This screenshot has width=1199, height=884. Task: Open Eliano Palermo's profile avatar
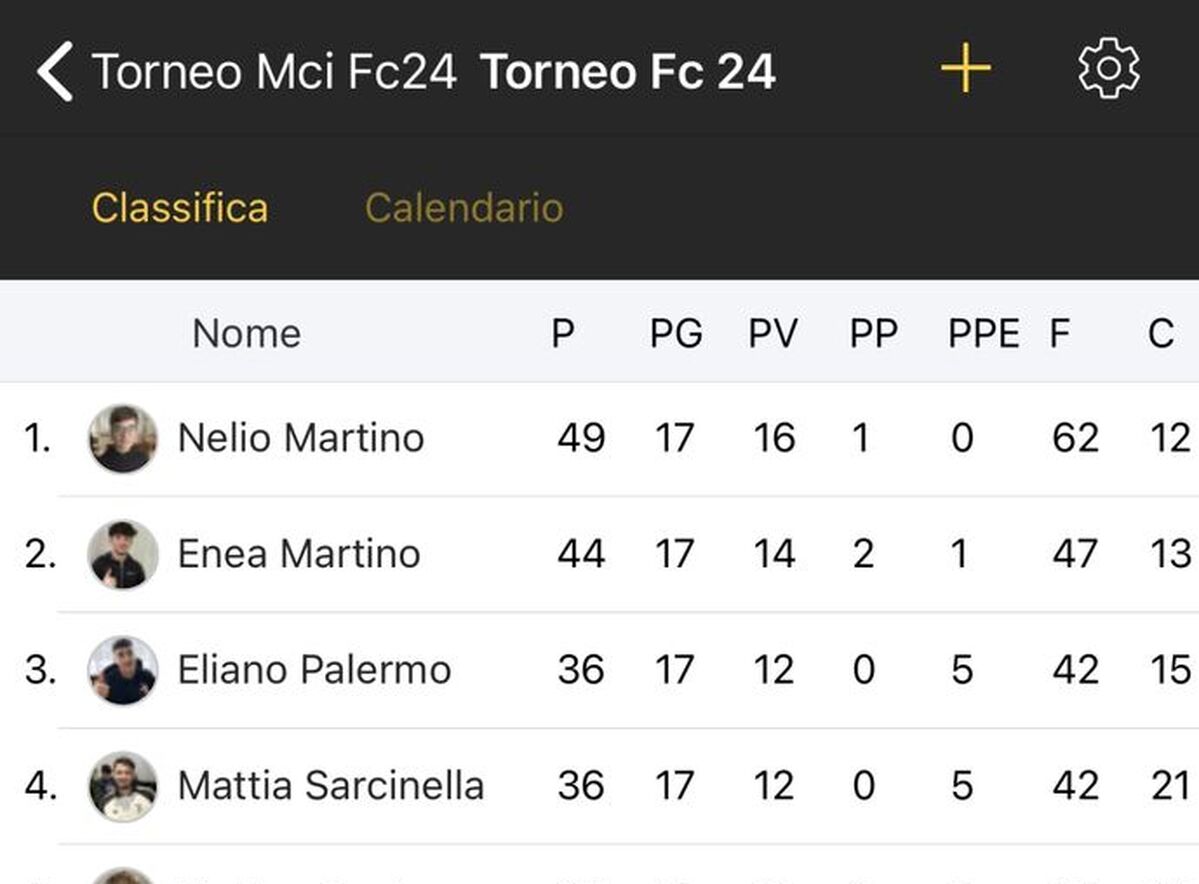pos(122,671)
